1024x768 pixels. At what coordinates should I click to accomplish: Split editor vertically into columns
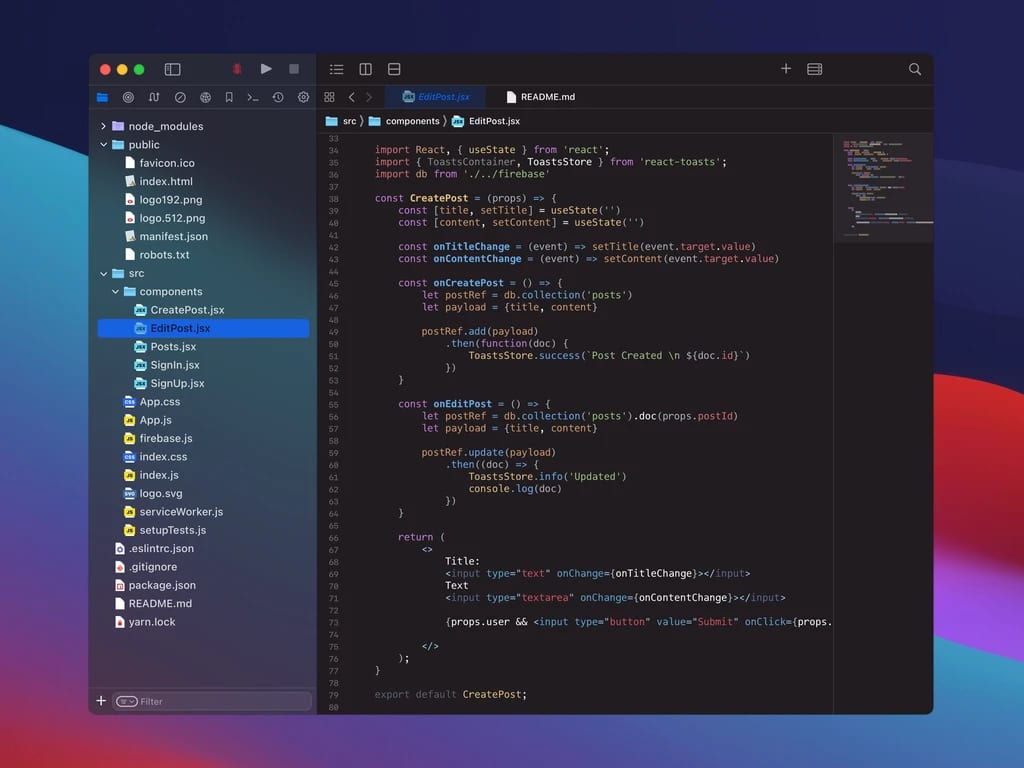pyautogui.click(x=366, y=69)
